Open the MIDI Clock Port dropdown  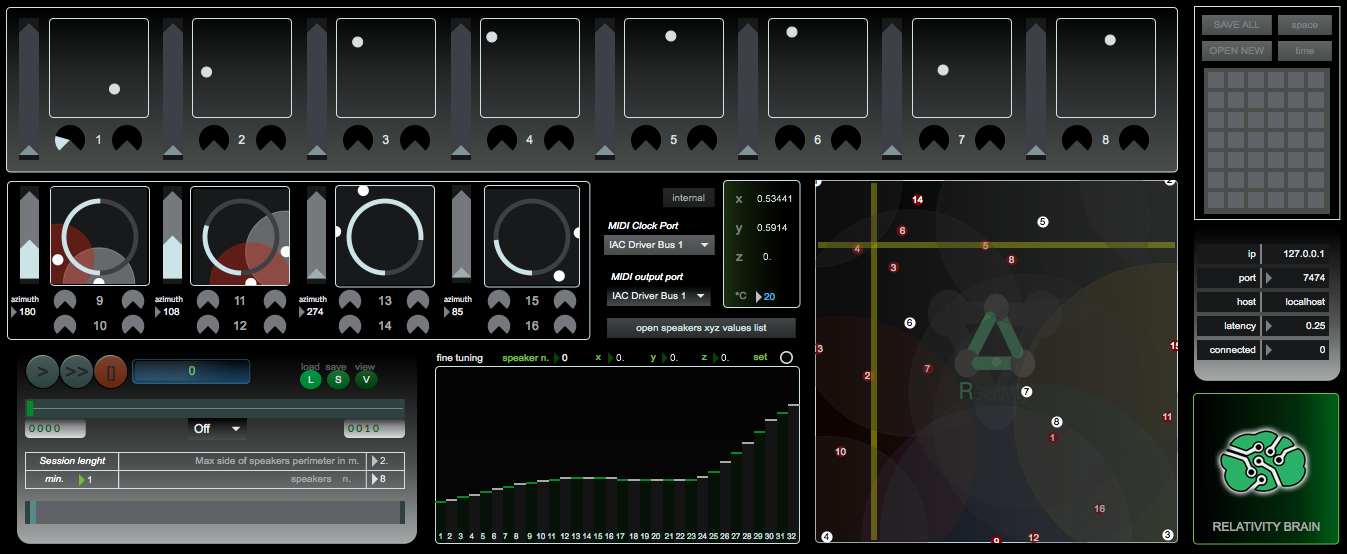click(x=659, y=245)
